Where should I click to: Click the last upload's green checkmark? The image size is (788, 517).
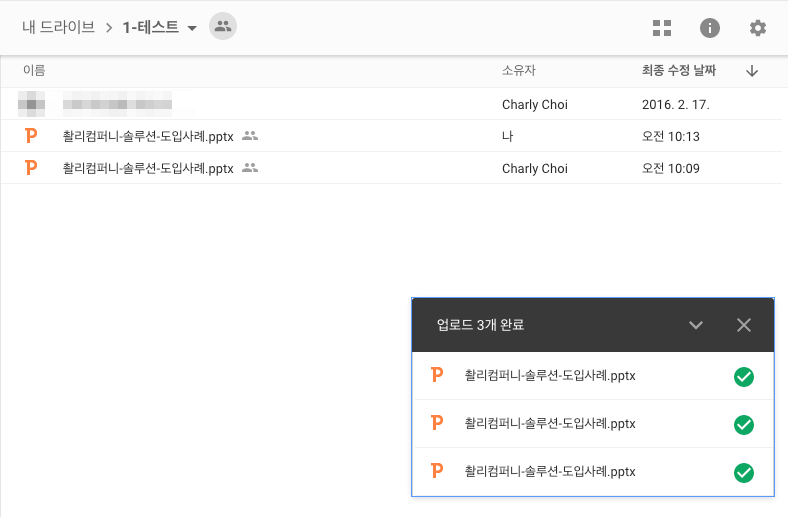(743, 472)
